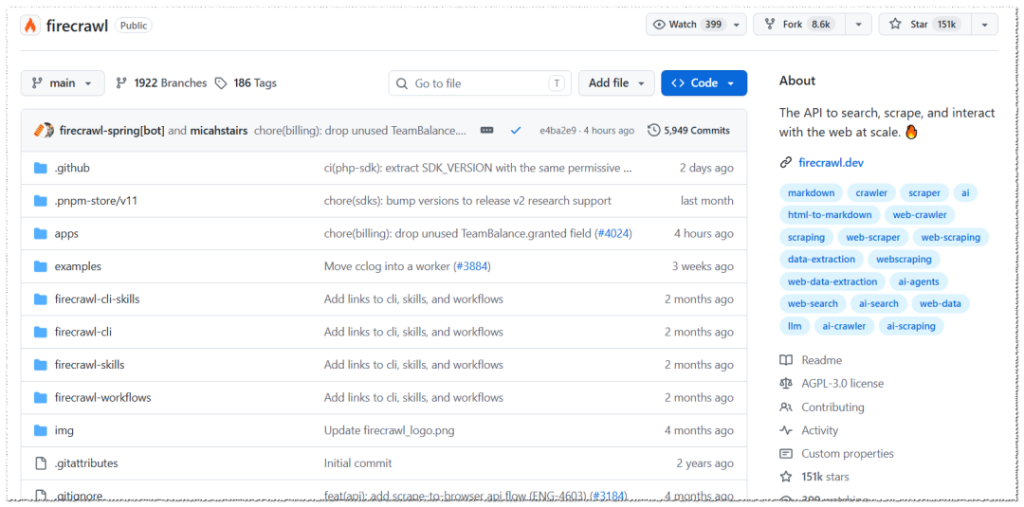1024x507 pixels.
Task: Open the commit message ellipsis icon
Action: [487, 130]
